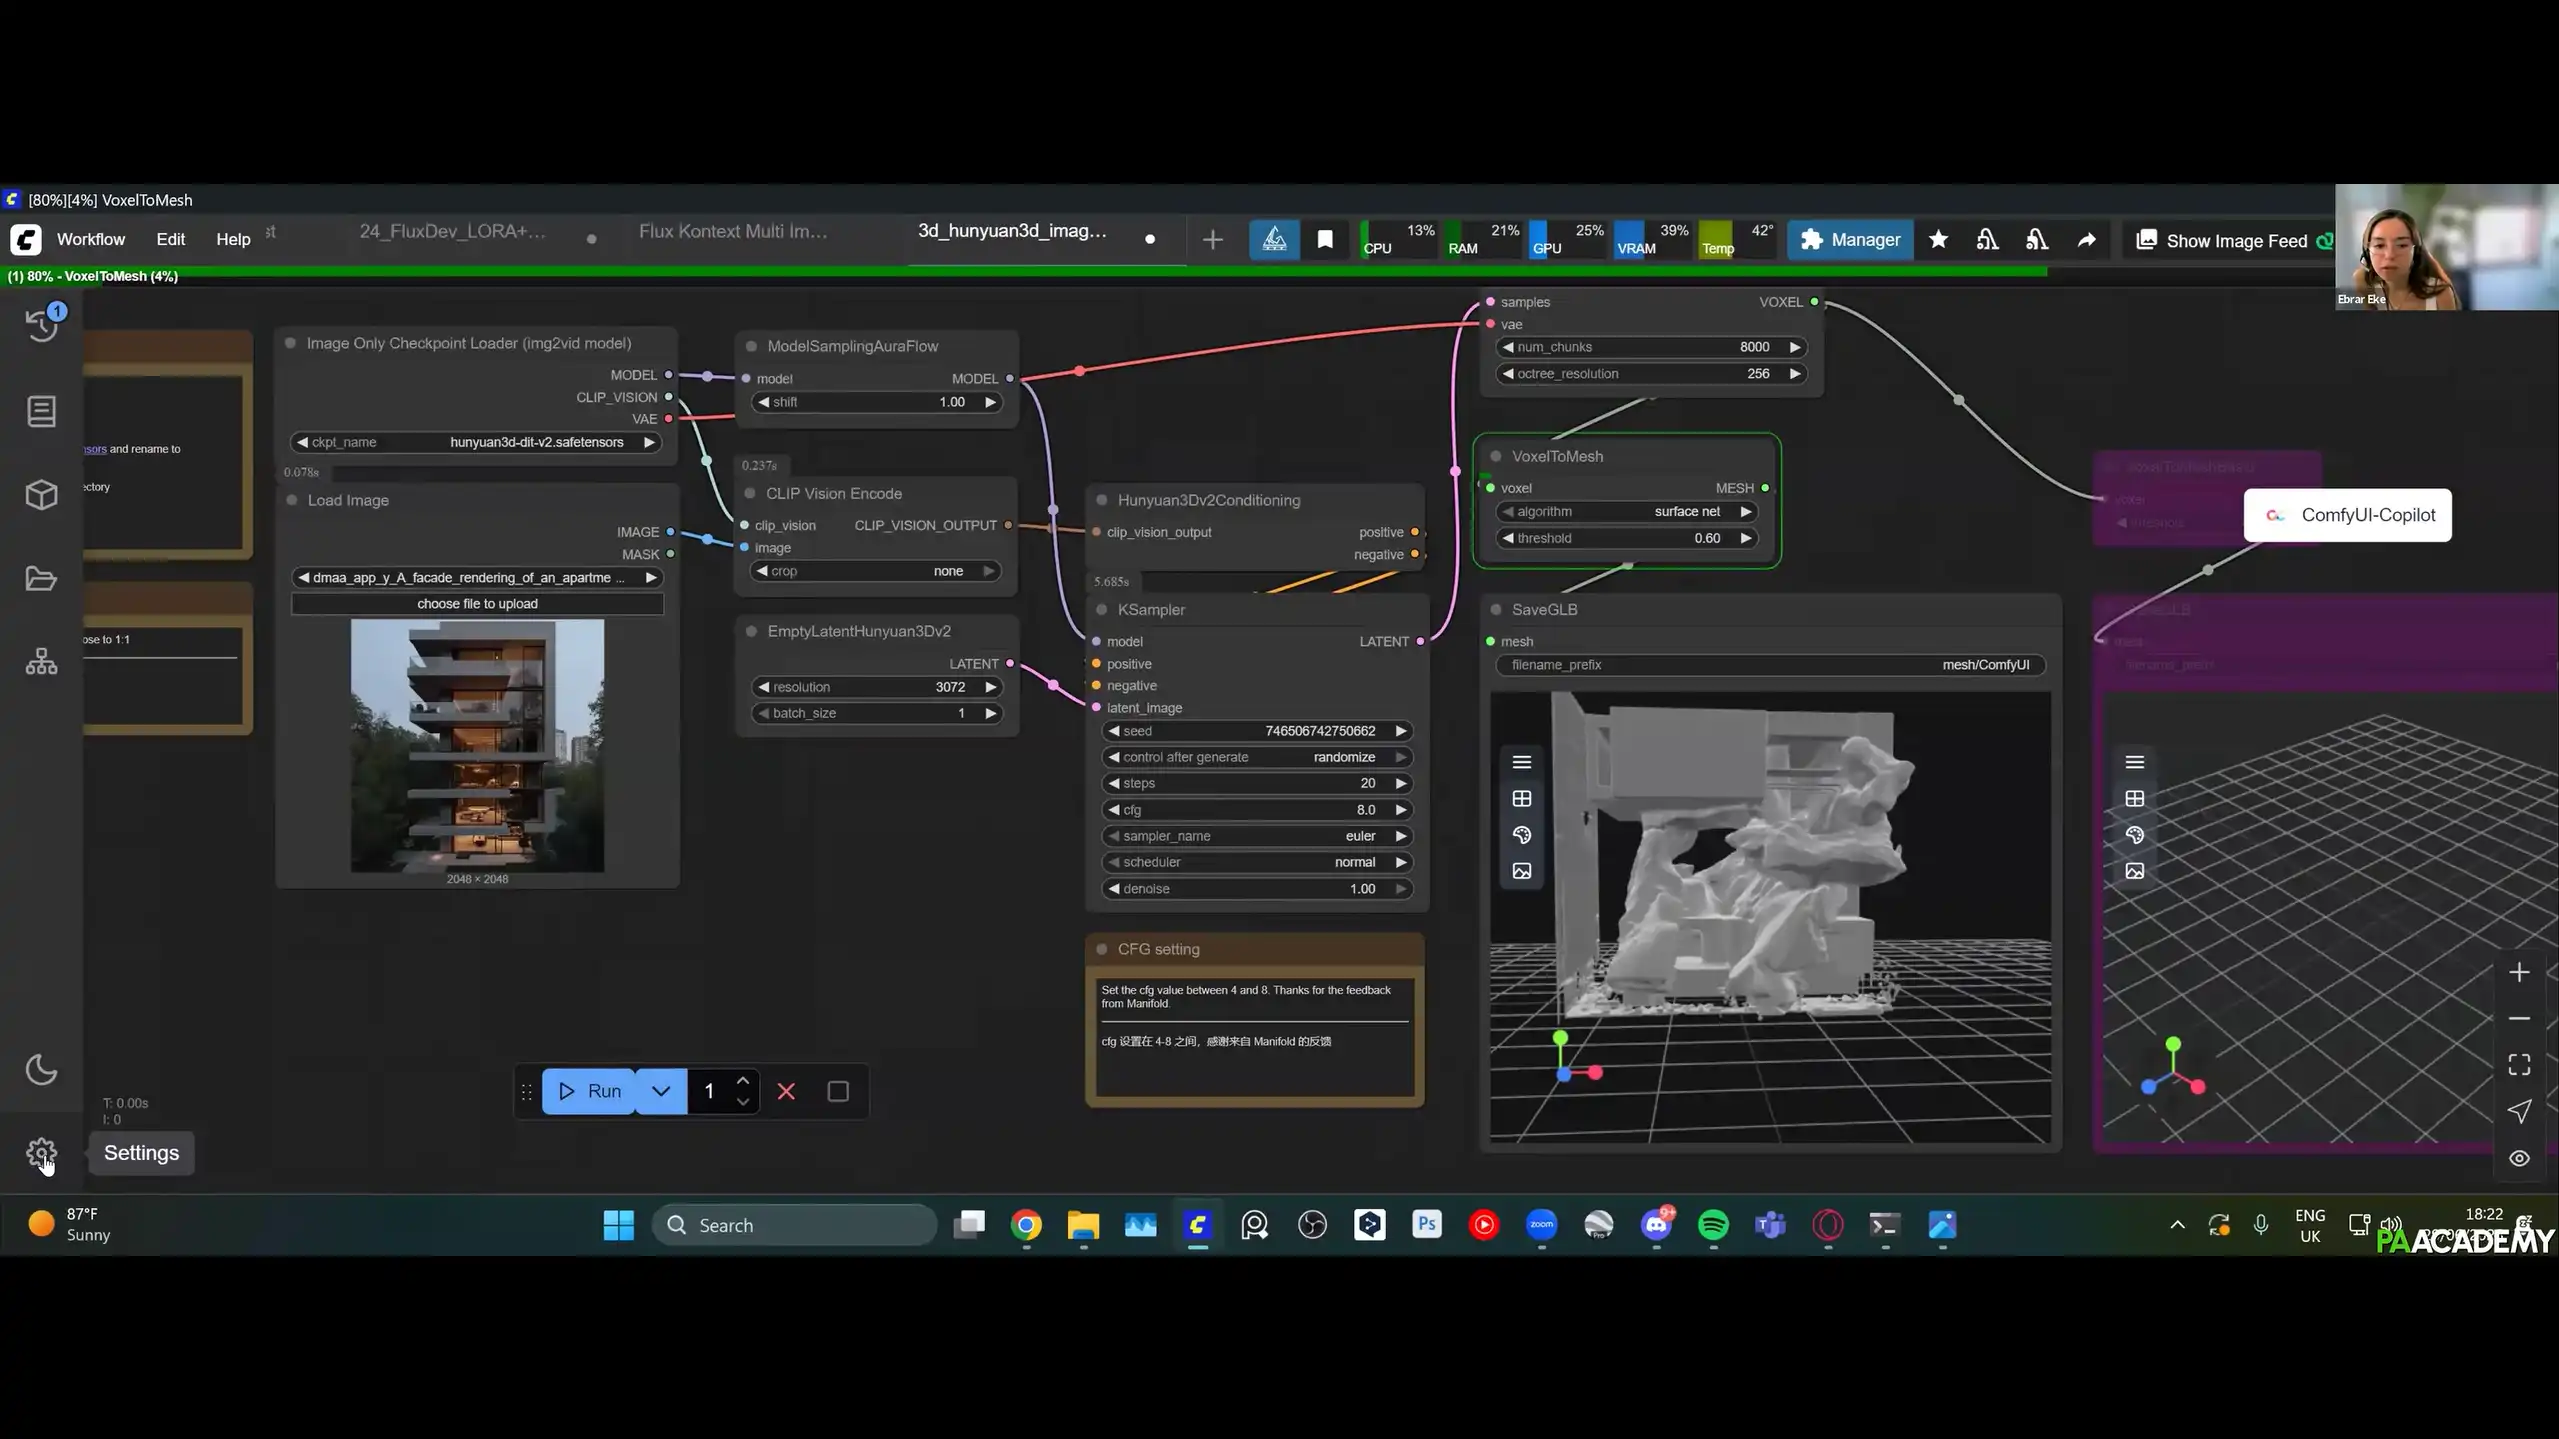The image size is (2559, 1439).
Task: Toggle collapse dot on CFG setting note
Action: tap(1102, 949)
